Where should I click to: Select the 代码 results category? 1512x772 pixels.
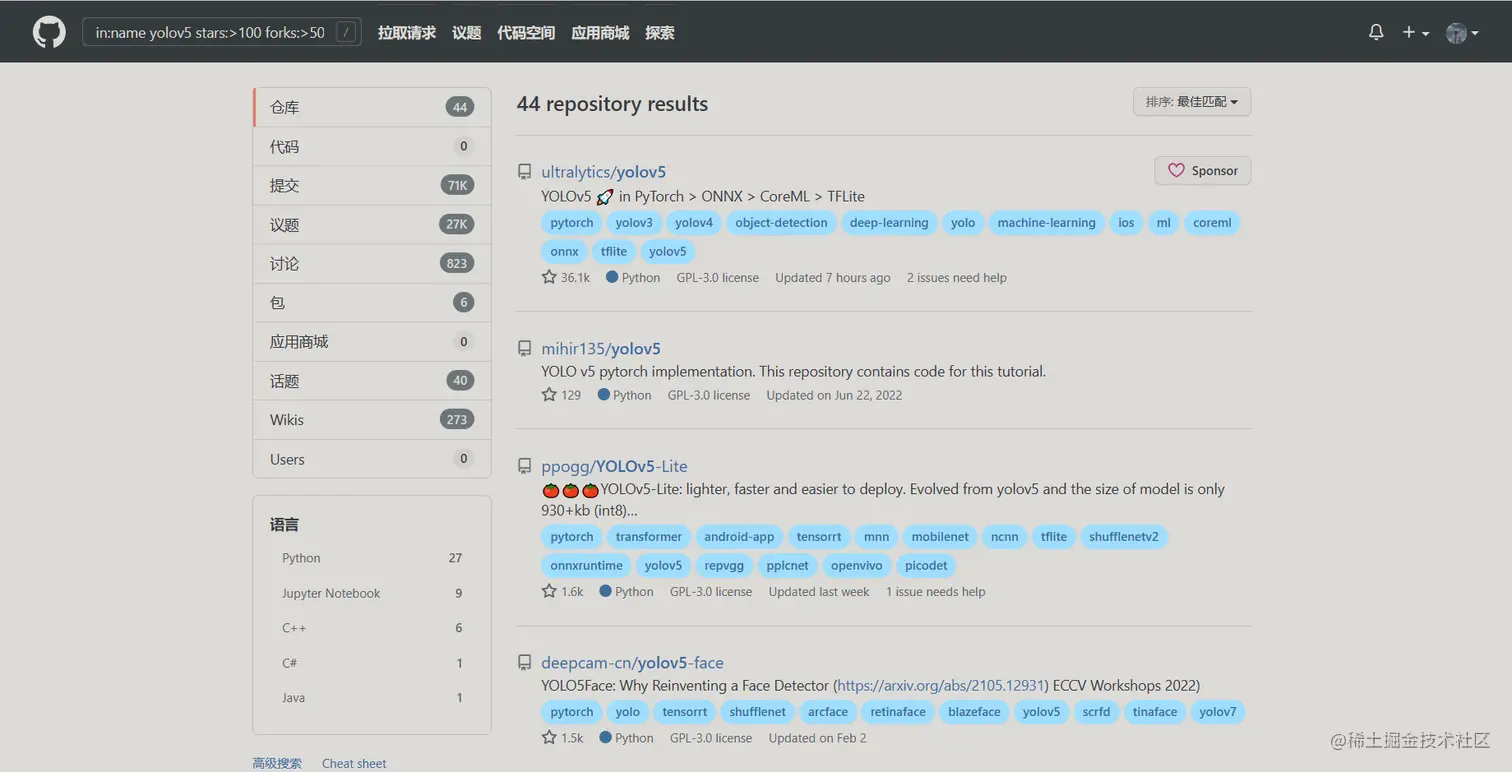372,146
